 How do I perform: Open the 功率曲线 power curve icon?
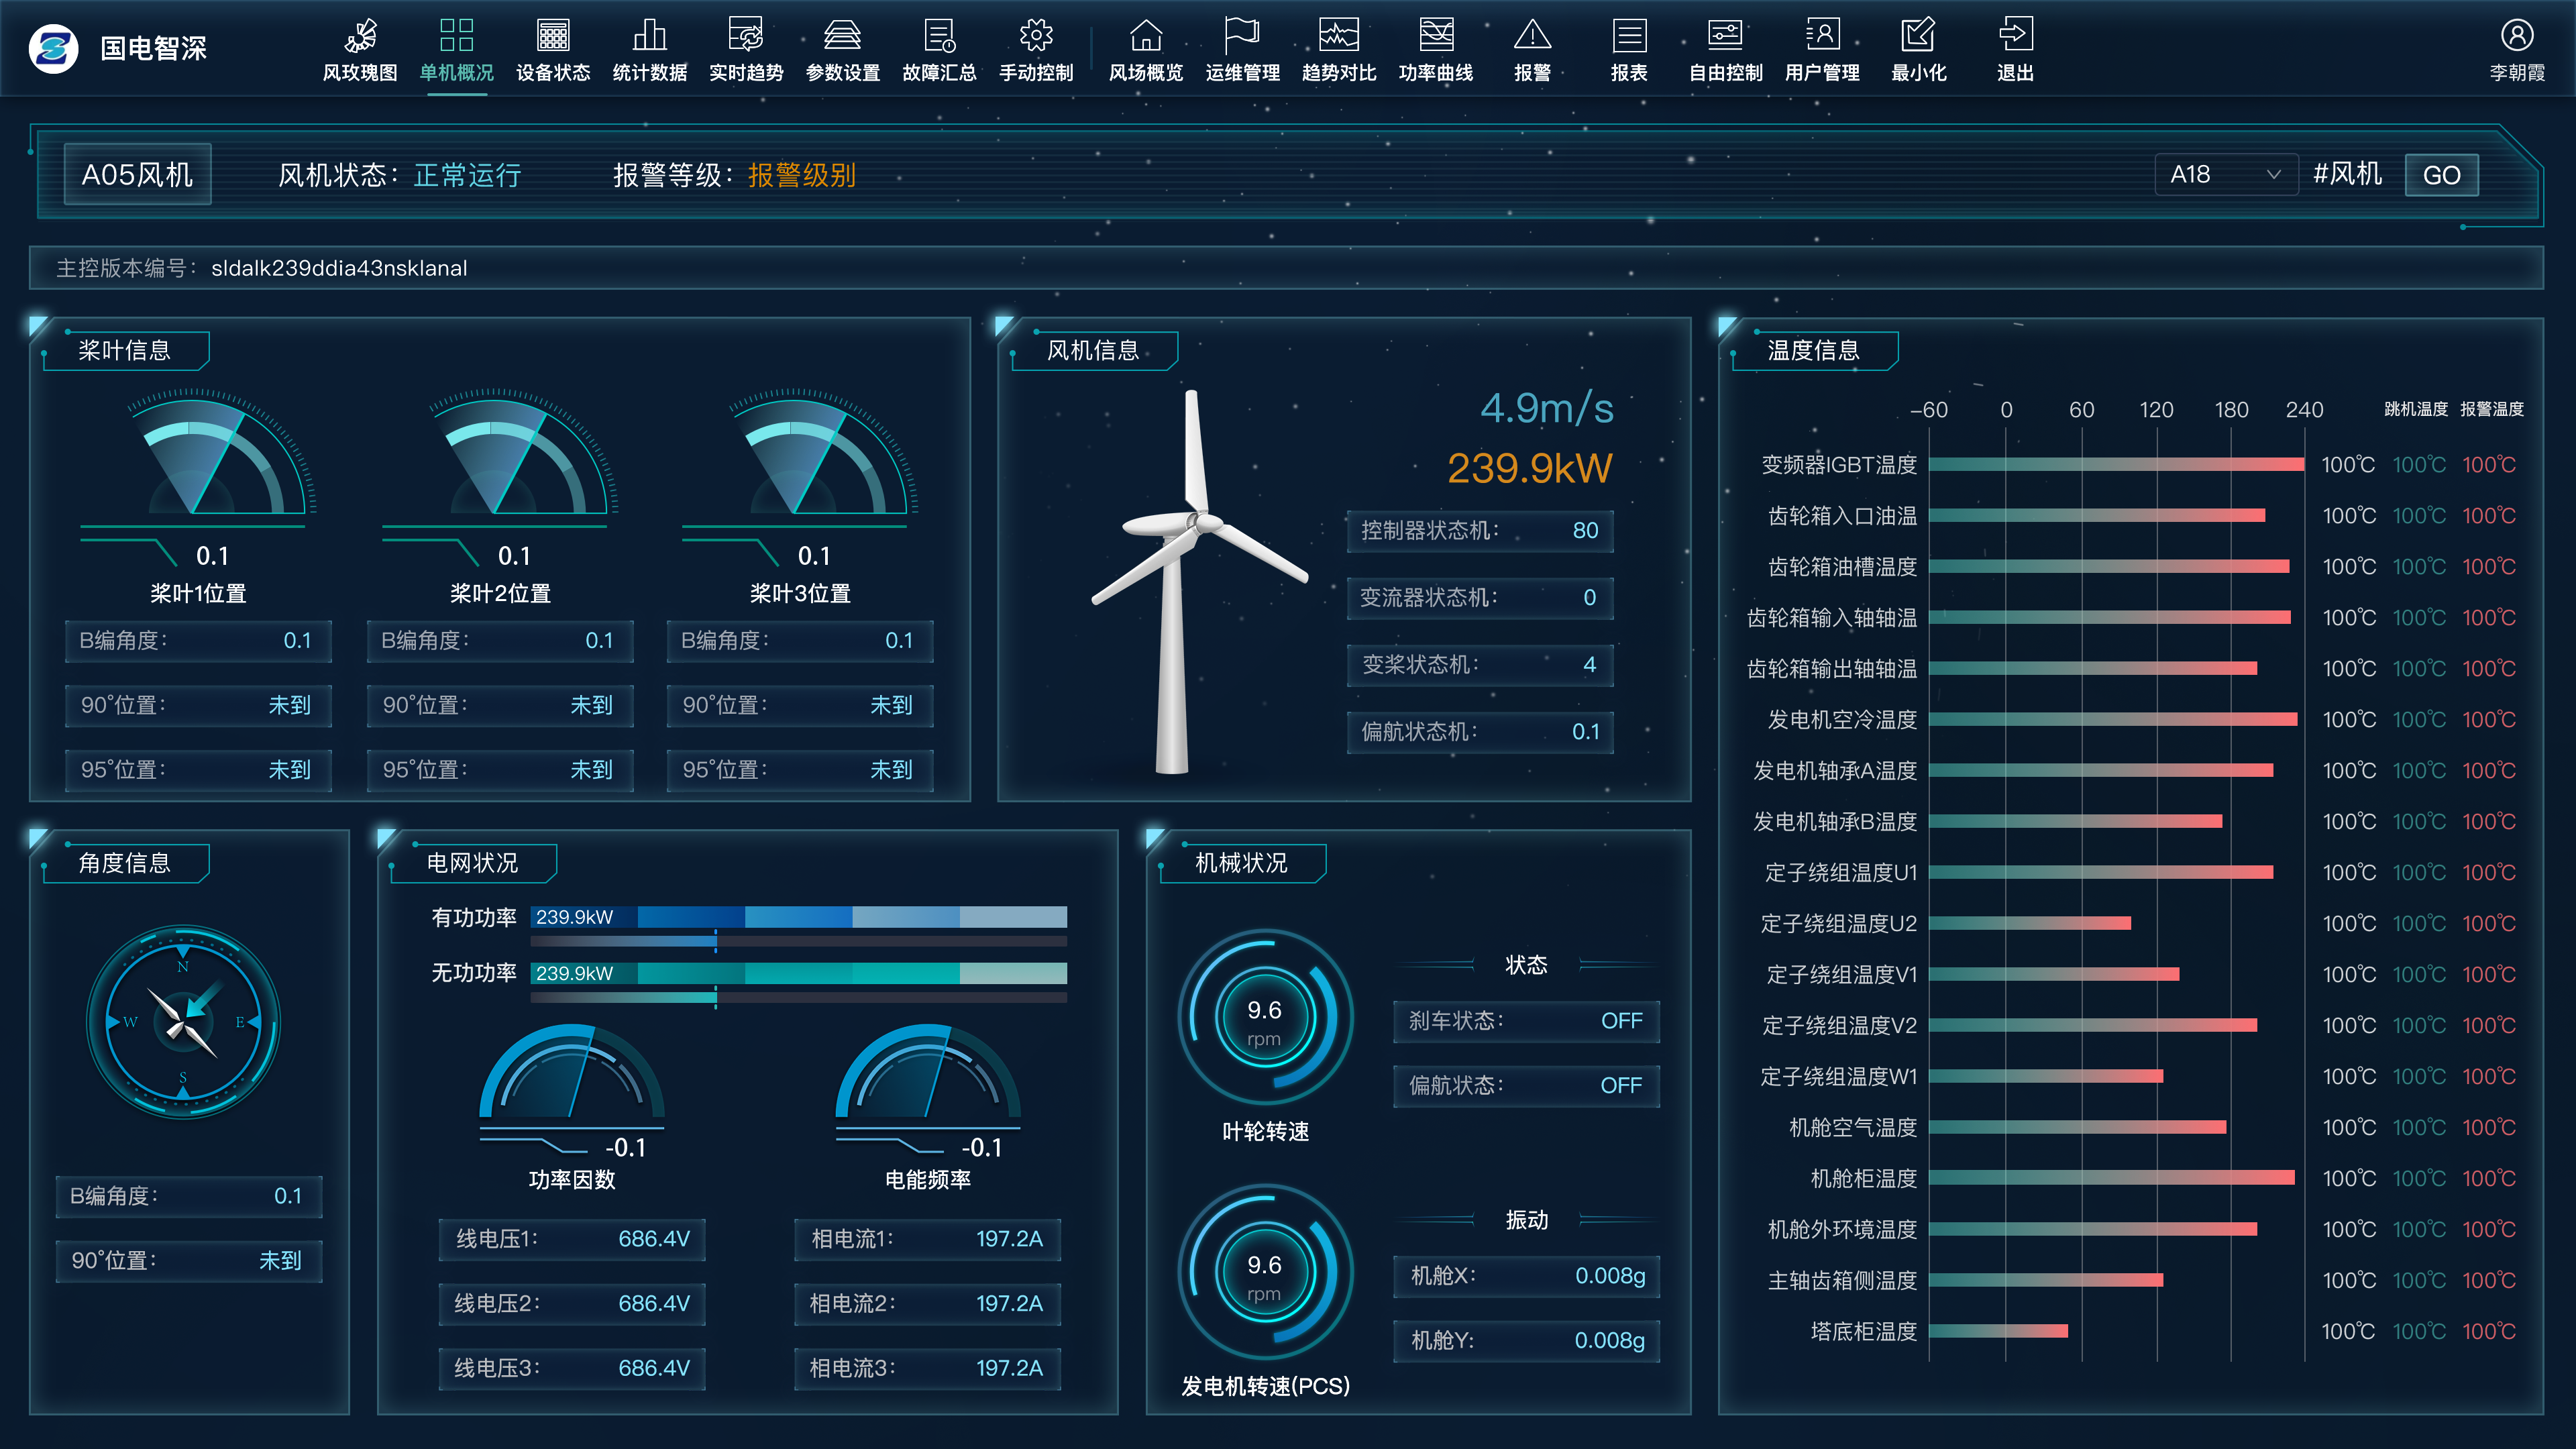click(1436, 35)
